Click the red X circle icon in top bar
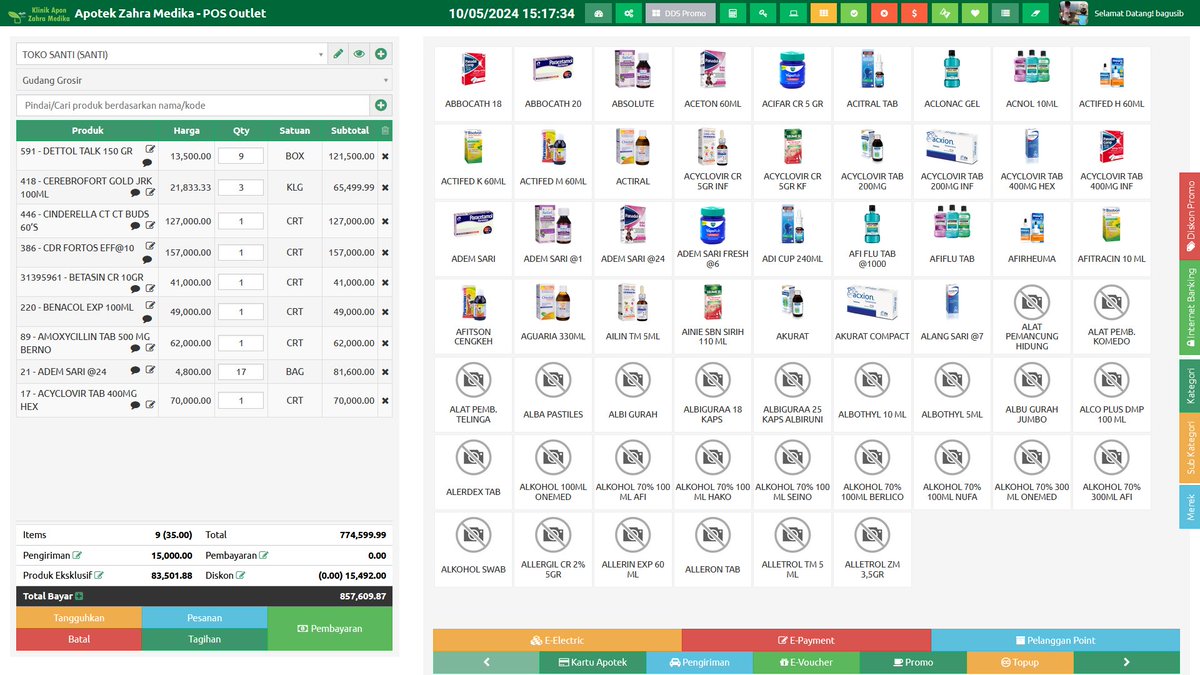The width and height of the screenshot is (1200, 675). point(884,14)
